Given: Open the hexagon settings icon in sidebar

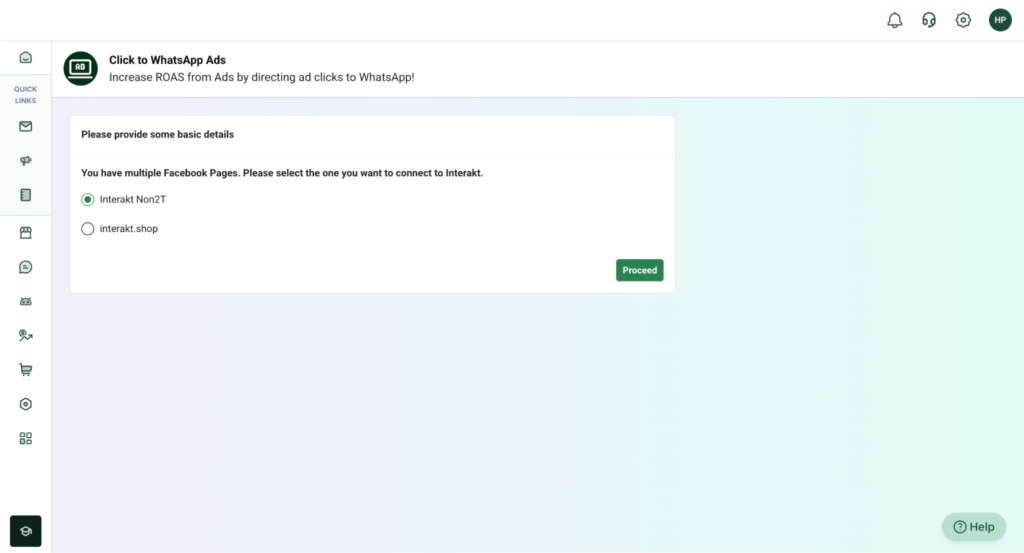Looking at the screenshot, I should 25,404.
